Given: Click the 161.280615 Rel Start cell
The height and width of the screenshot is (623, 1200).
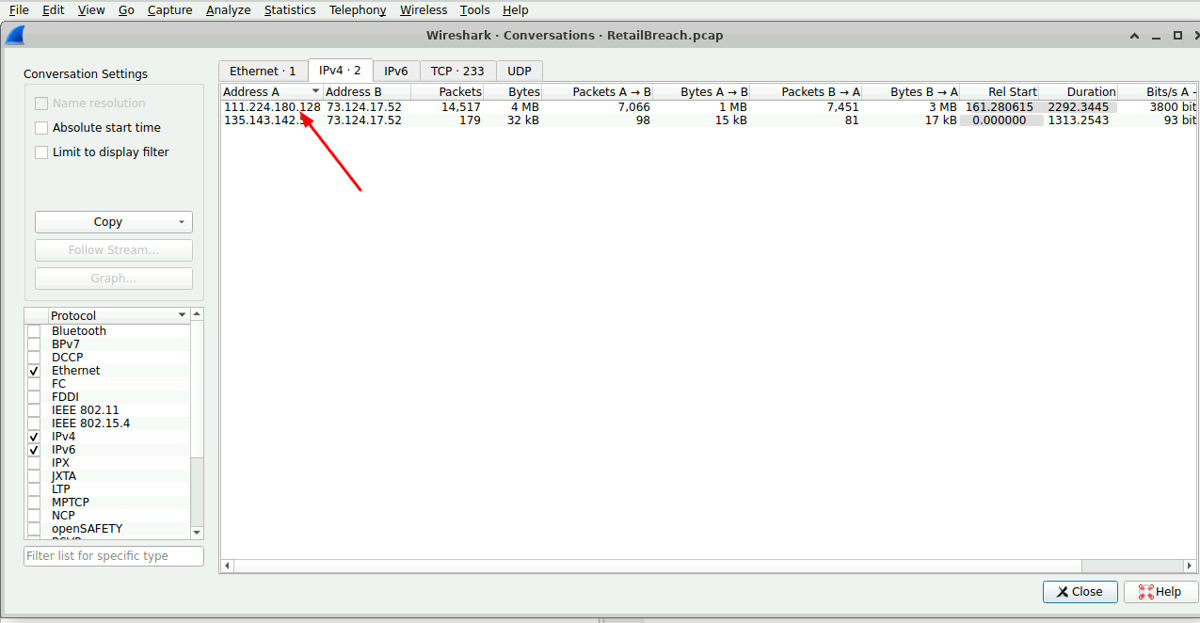Looking at the screenshot, I should coord(999,107).
